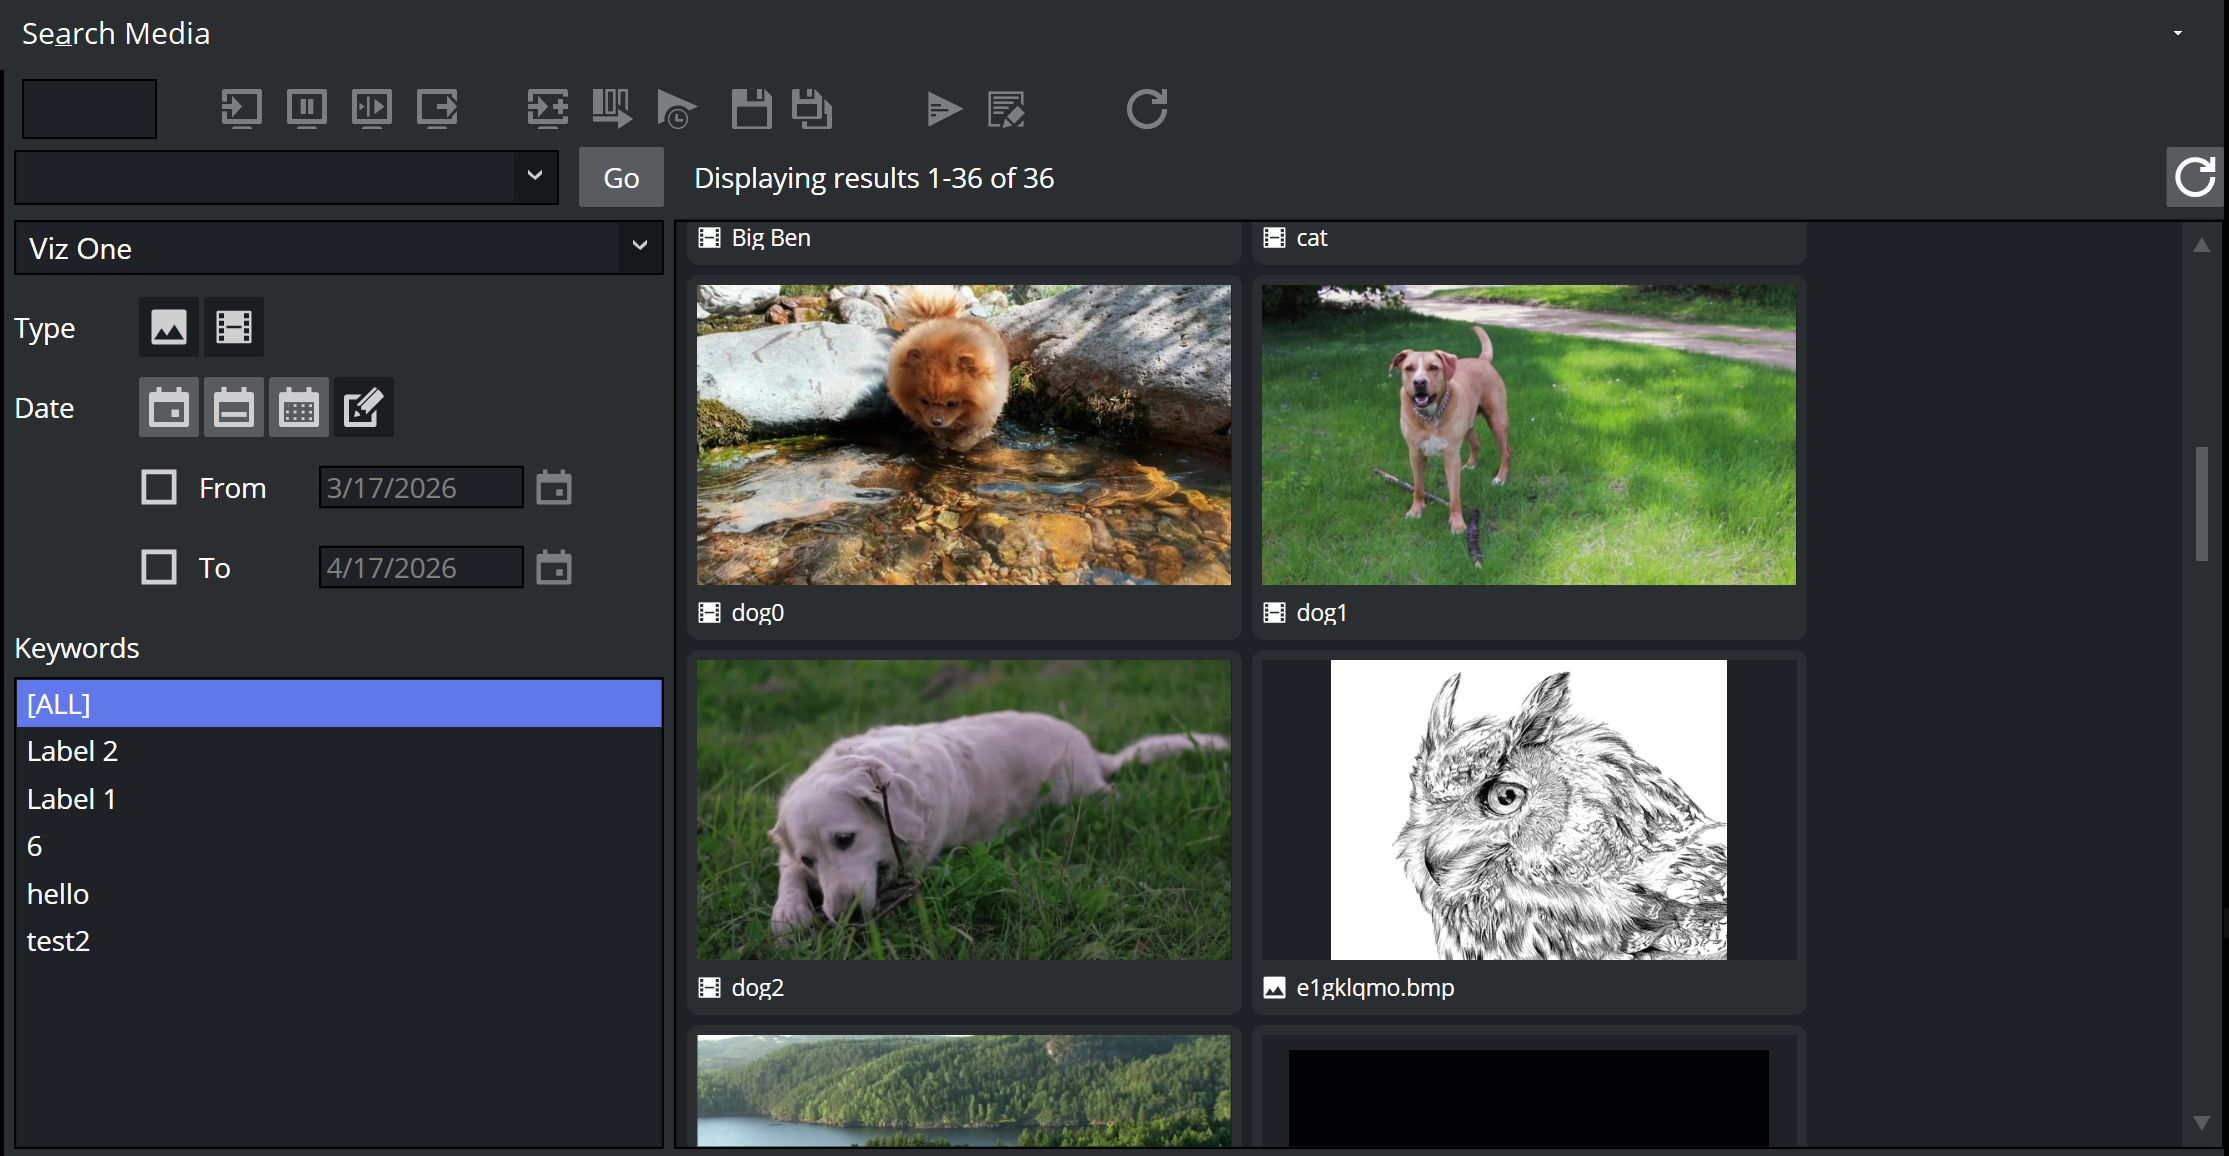Click the send text arrow icon
This screenshot has height=1156, width=2229.
coord(944,108)
